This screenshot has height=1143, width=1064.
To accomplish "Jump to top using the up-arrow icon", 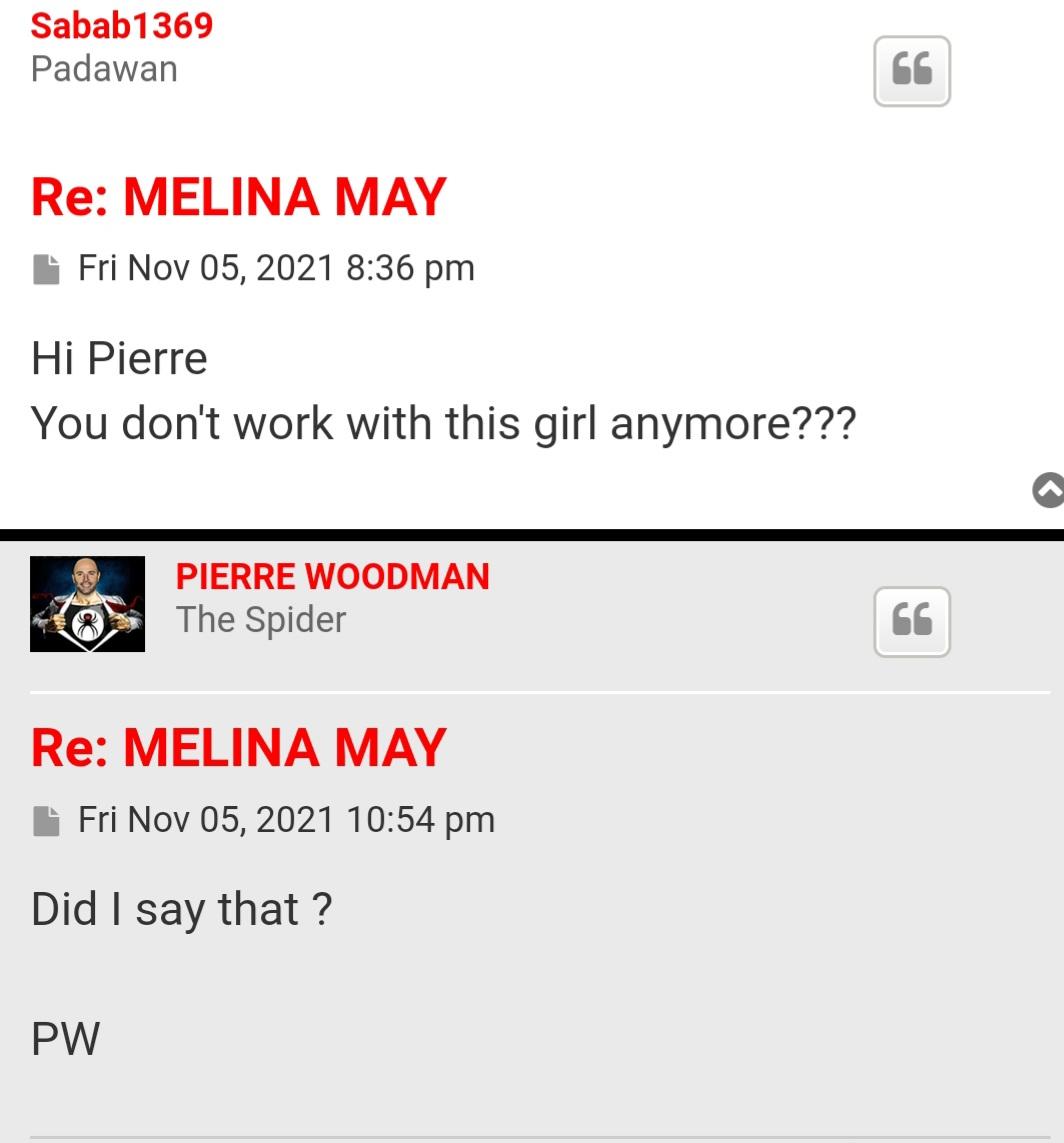I will (1049, 490).
